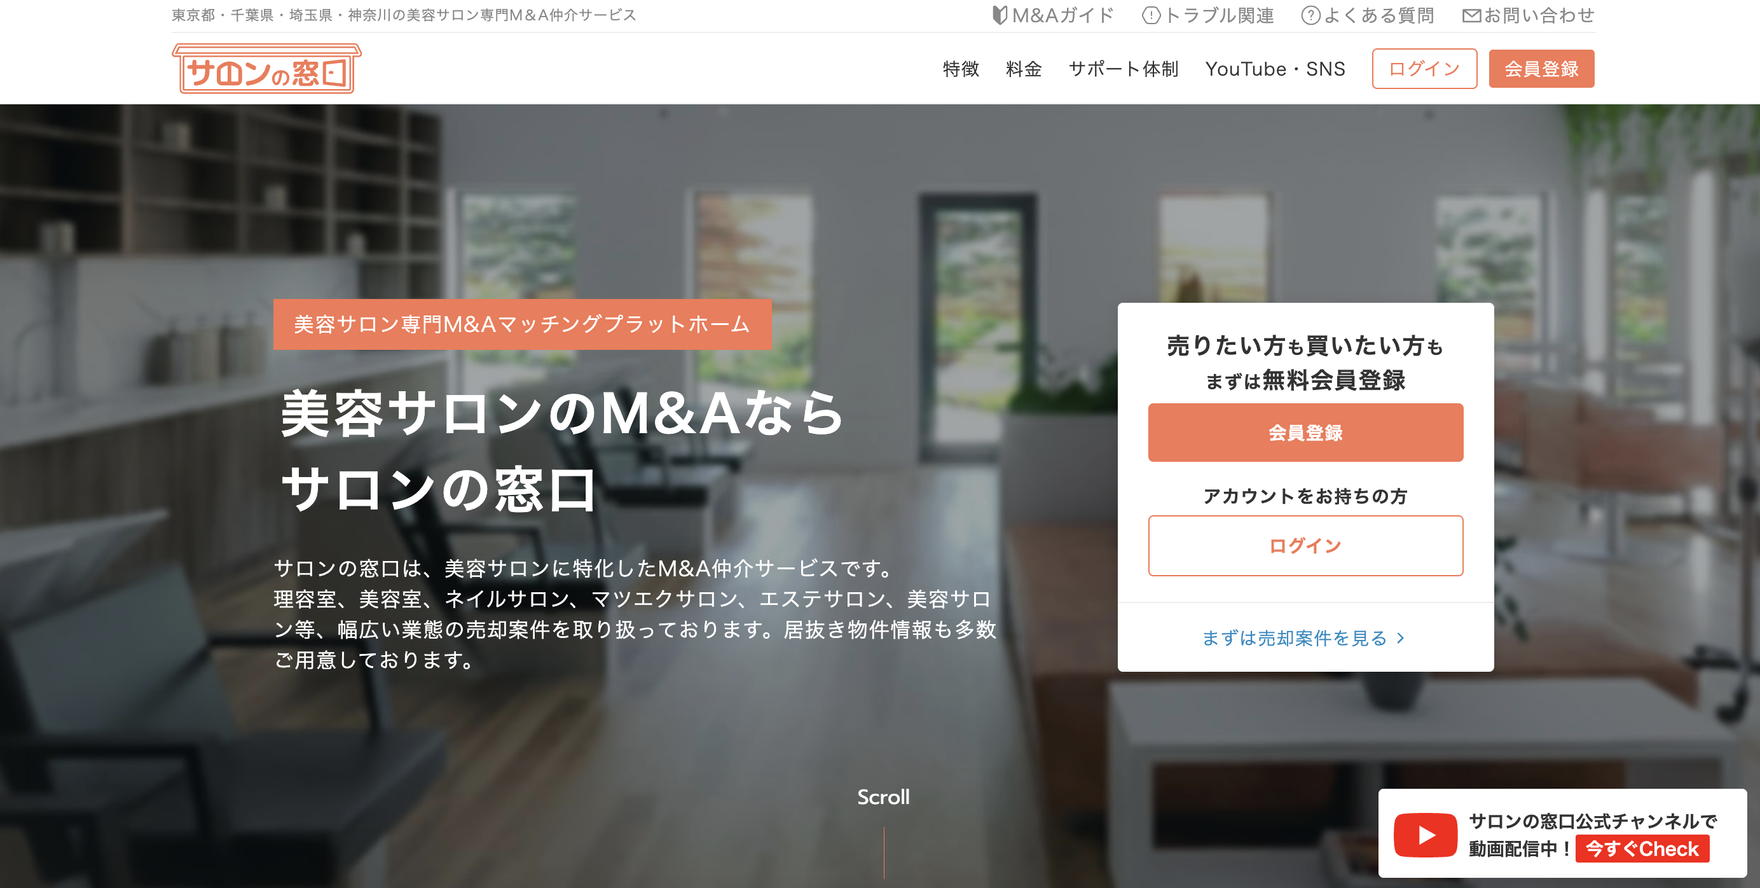The width and height of the screenshot is (1760, 888).
Task: Click the 美容サロン専門M&Aマッチングプラットホーム label
Action: [522, 324]
